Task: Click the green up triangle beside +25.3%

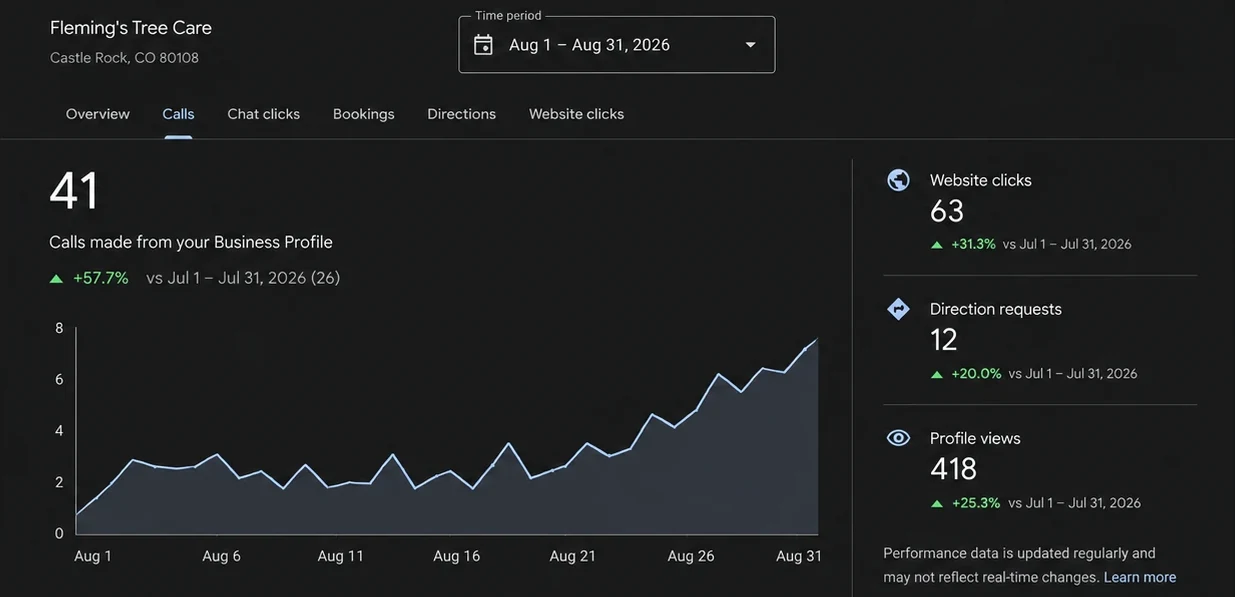Action: click(x=937, y=503)
